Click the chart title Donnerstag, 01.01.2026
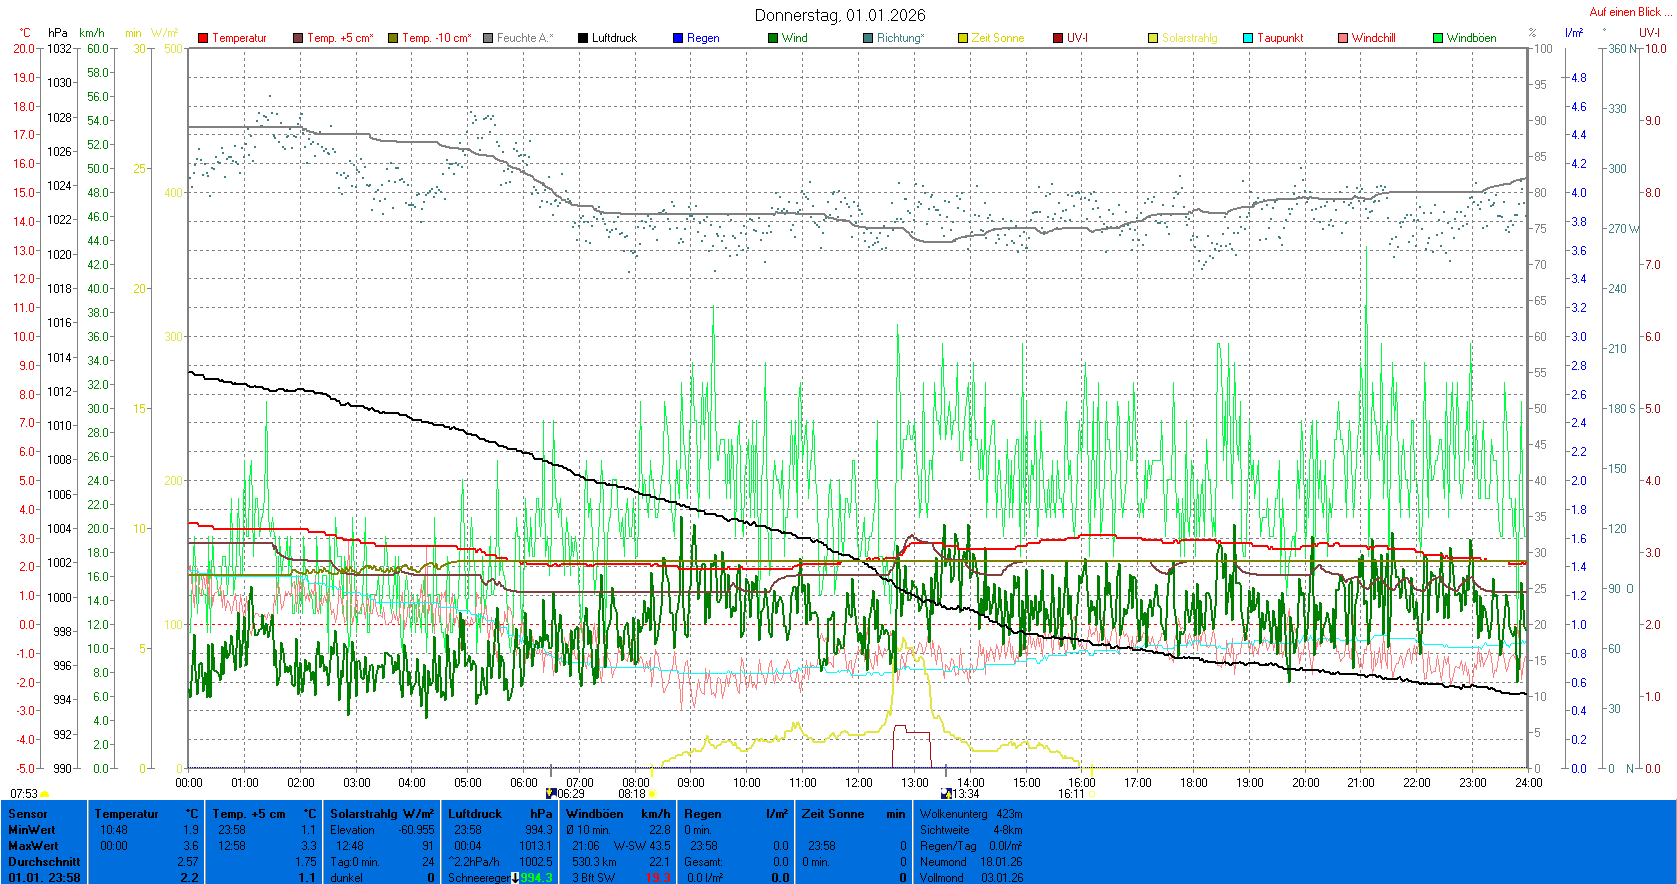 tap(840, 15)
